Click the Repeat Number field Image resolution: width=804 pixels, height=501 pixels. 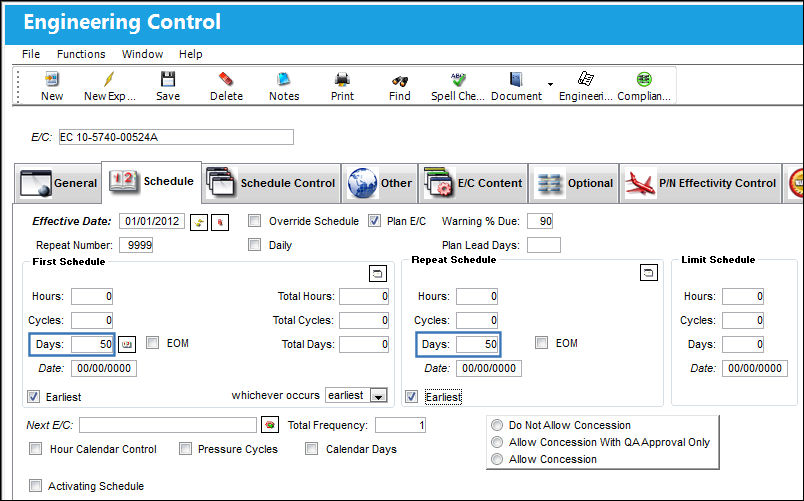(136, 245)
